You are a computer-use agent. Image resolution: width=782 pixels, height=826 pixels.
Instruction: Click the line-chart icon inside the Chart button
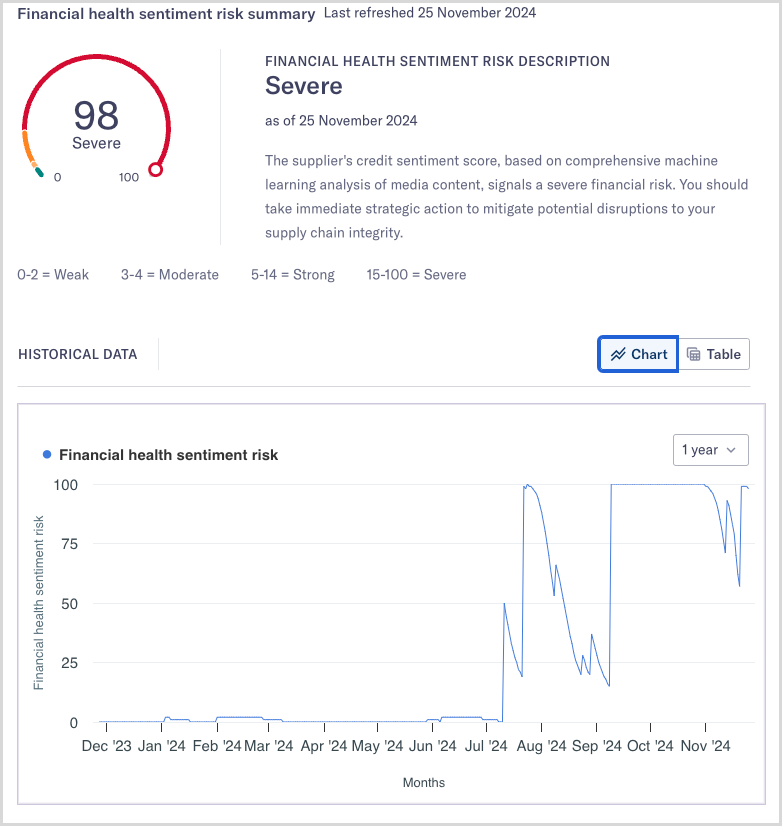pos(617,354)
